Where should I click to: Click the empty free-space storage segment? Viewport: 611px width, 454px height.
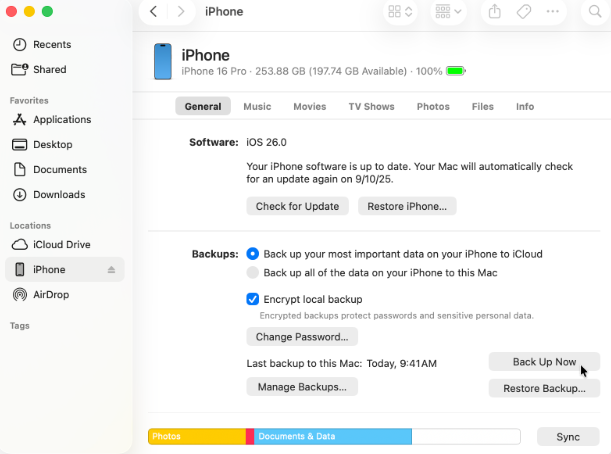tap(466, 436)
